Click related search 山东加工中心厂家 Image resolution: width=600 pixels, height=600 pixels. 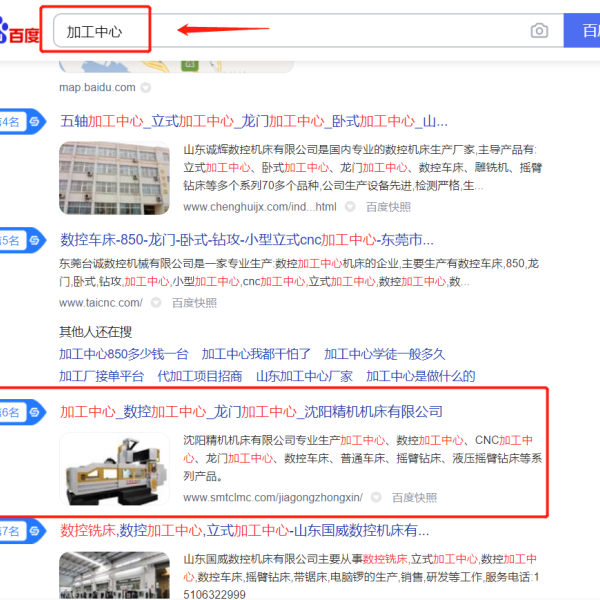coord(304,376)
